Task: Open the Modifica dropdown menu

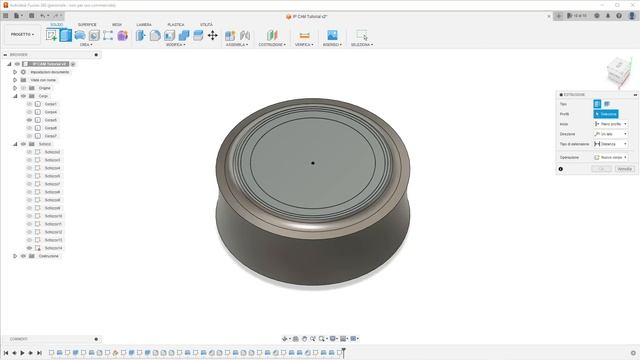Action: 176,44
